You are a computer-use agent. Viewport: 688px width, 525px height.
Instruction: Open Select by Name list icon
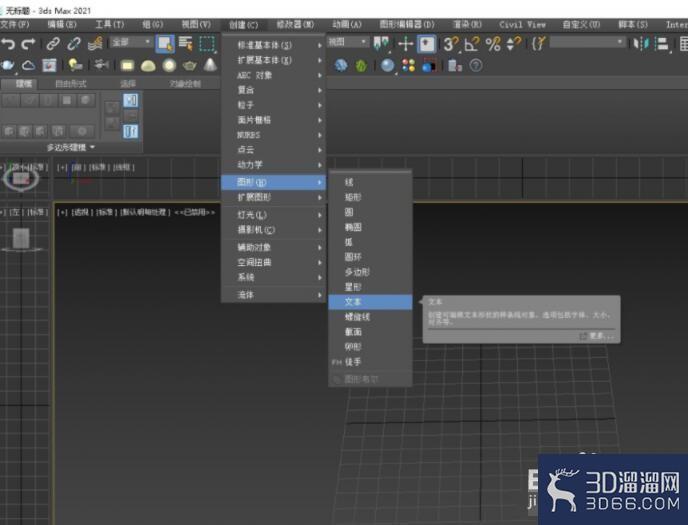(186, 44)
